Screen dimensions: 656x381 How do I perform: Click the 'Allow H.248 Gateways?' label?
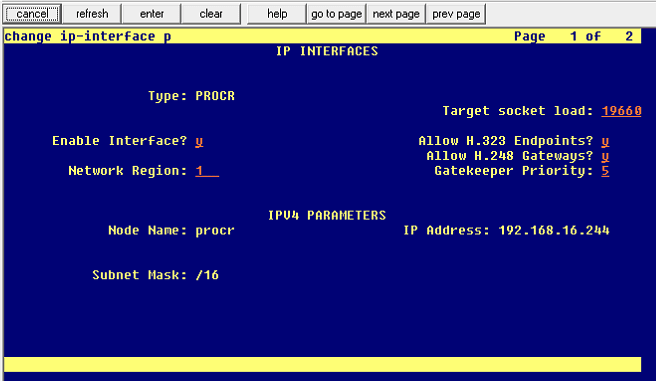click(510, 156)
